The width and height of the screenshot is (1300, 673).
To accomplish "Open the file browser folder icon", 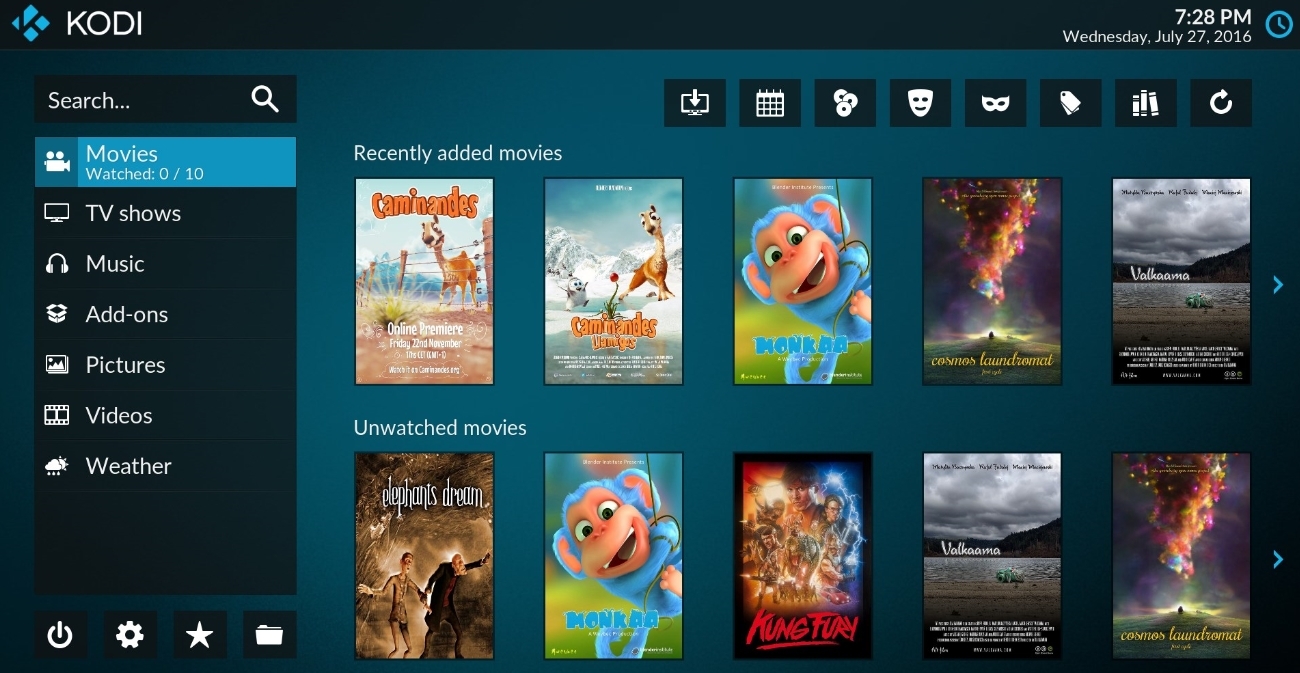I will (269, 634).
